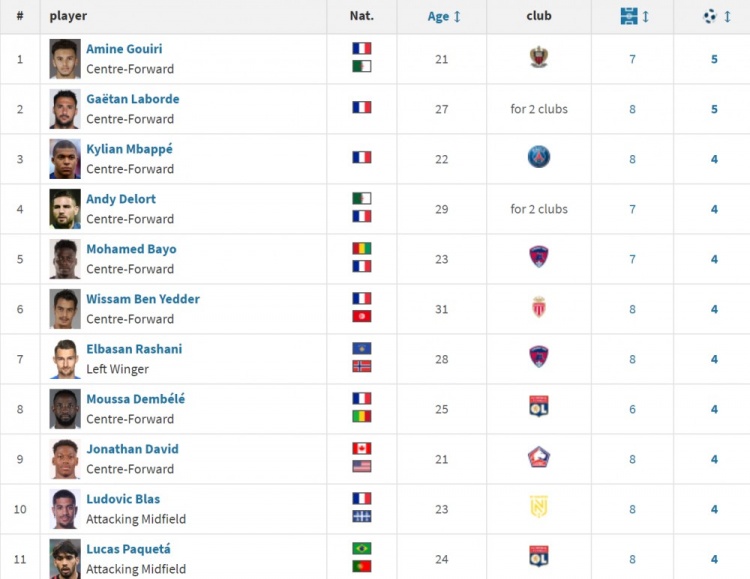
Task: Open OGC Nice club crest
Action: (539, 57)
